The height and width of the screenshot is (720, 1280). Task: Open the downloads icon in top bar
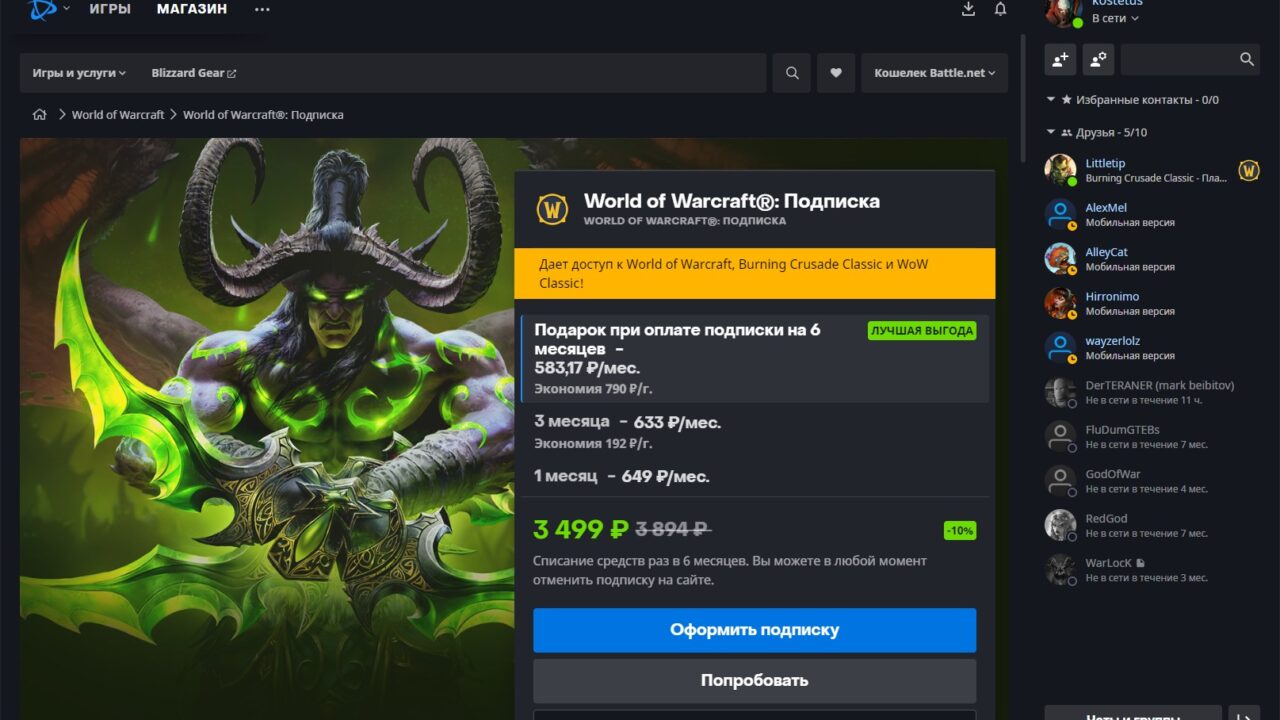click(x=968, y=9)
